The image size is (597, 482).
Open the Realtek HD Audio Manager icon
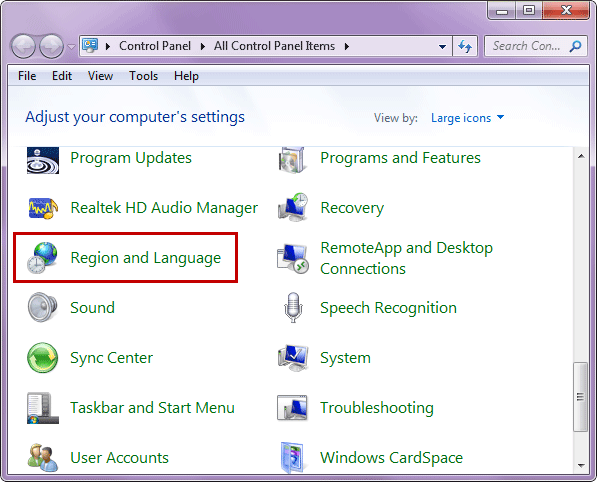click(x=43, y=208)
